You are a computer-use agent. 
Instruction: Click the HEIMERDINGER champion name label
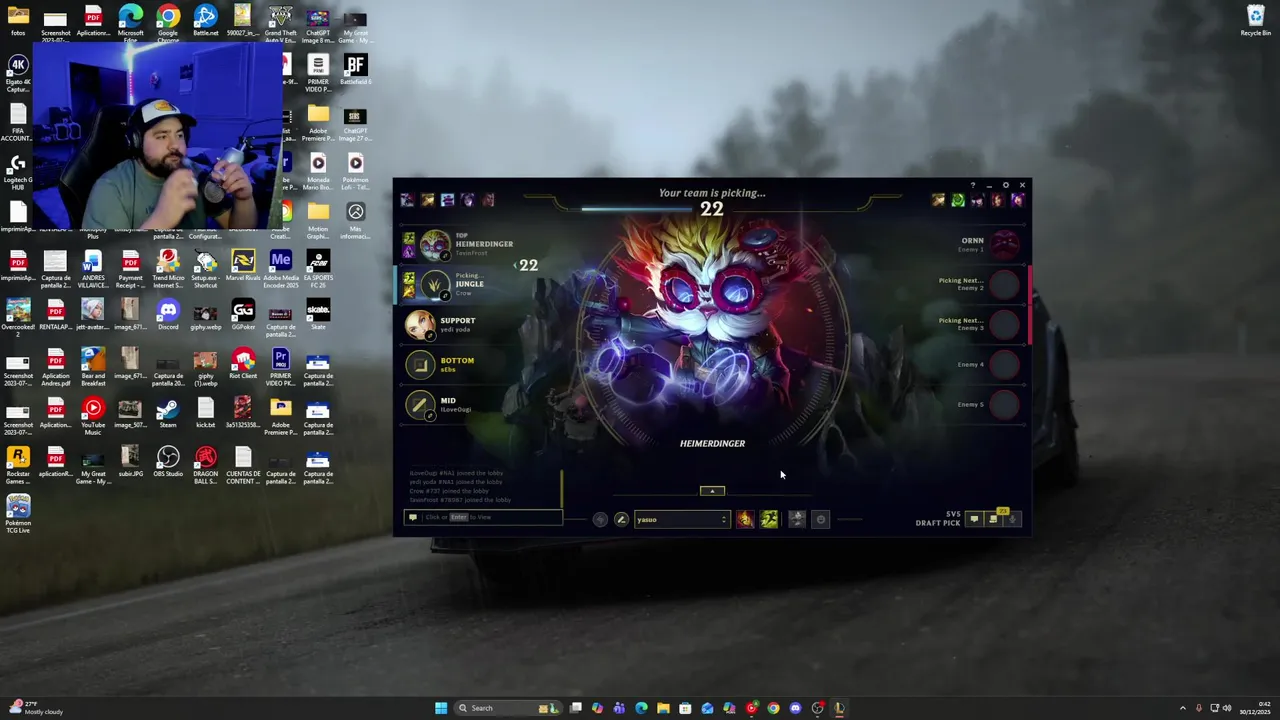[712, 443]
